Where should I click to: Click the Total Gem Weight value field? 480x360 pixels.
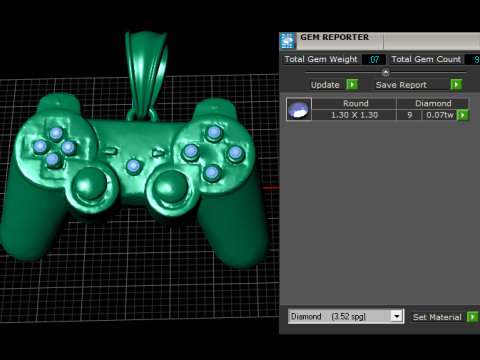point(374,60)
